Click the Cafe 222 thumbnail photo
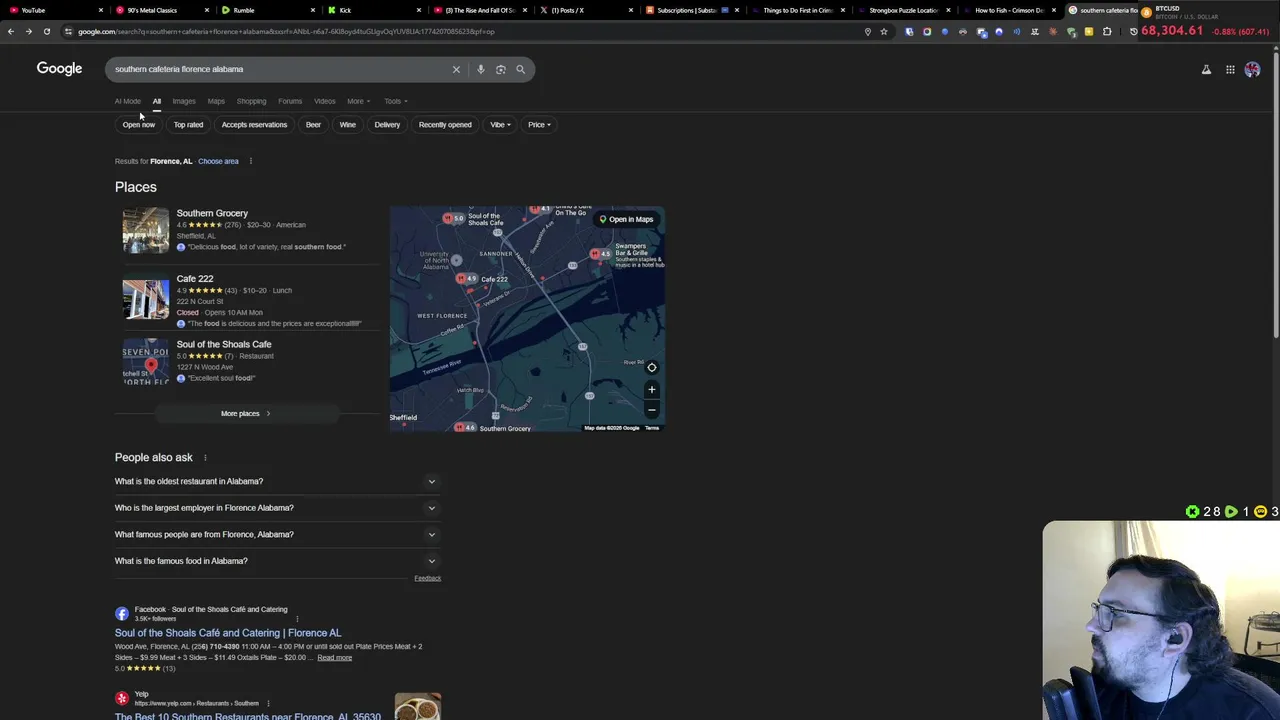 coord(146,297)
